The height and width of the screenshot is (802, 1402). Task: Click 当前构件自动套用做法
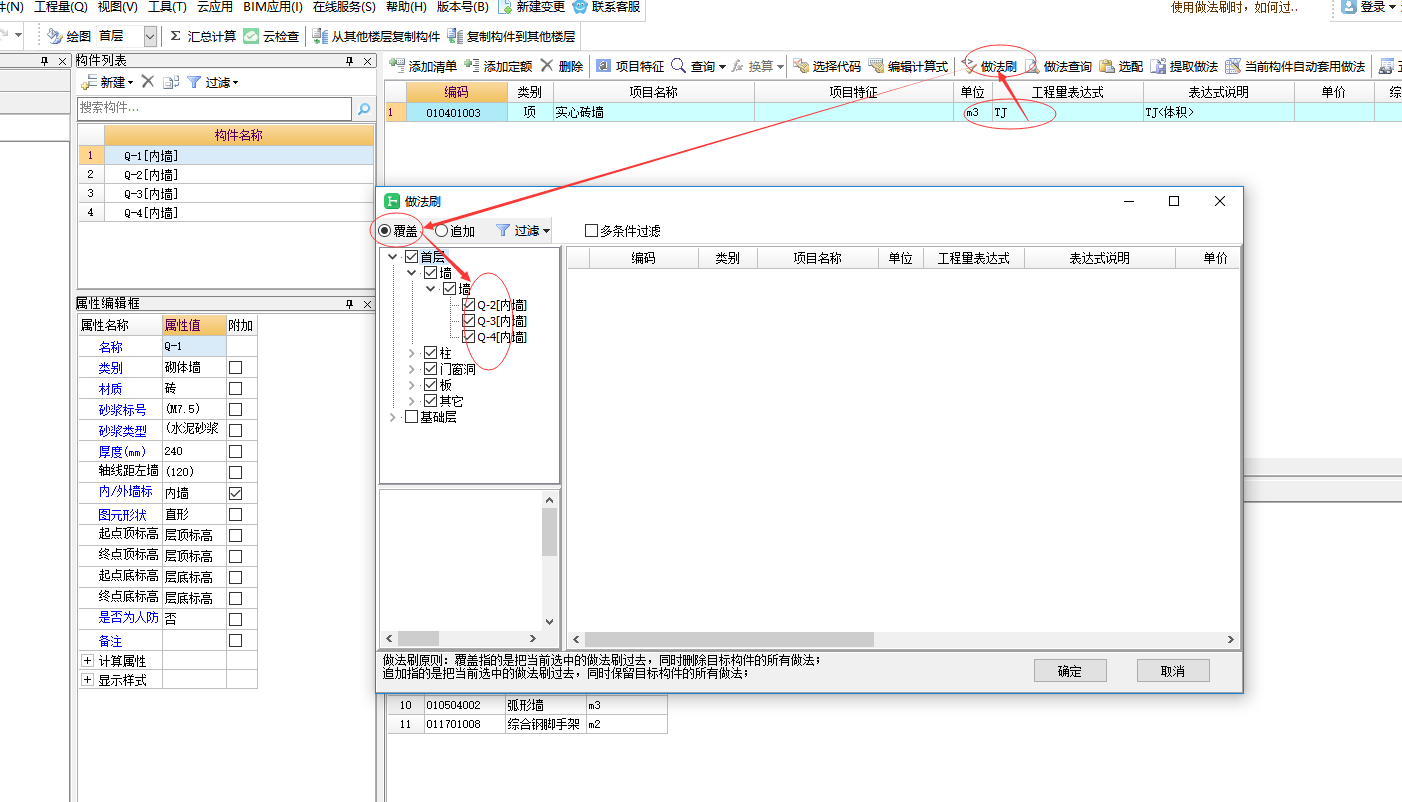pos(1295,66)
